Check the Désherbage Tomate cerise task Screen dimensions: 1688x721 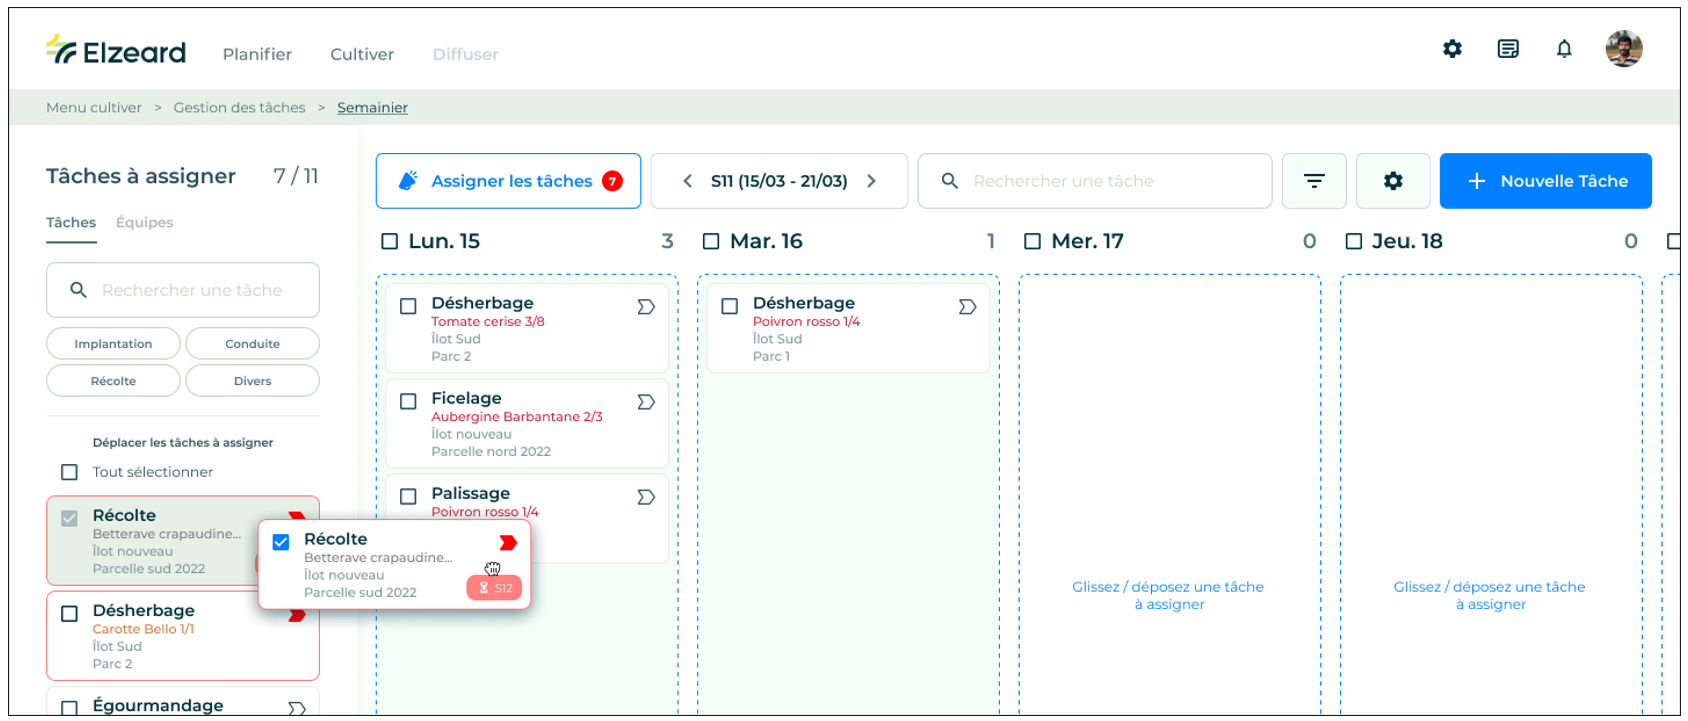408,306
